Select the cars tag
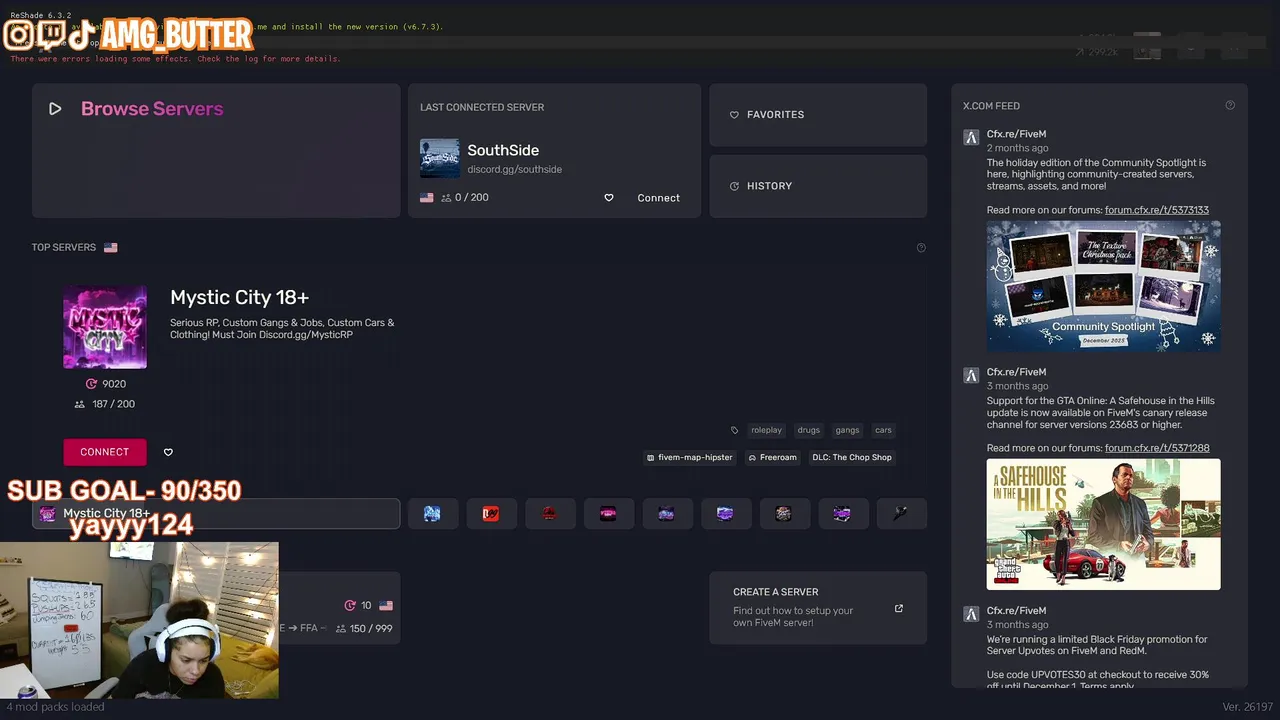Screen dimensions: 1280x720 click(x=884, y=430)
